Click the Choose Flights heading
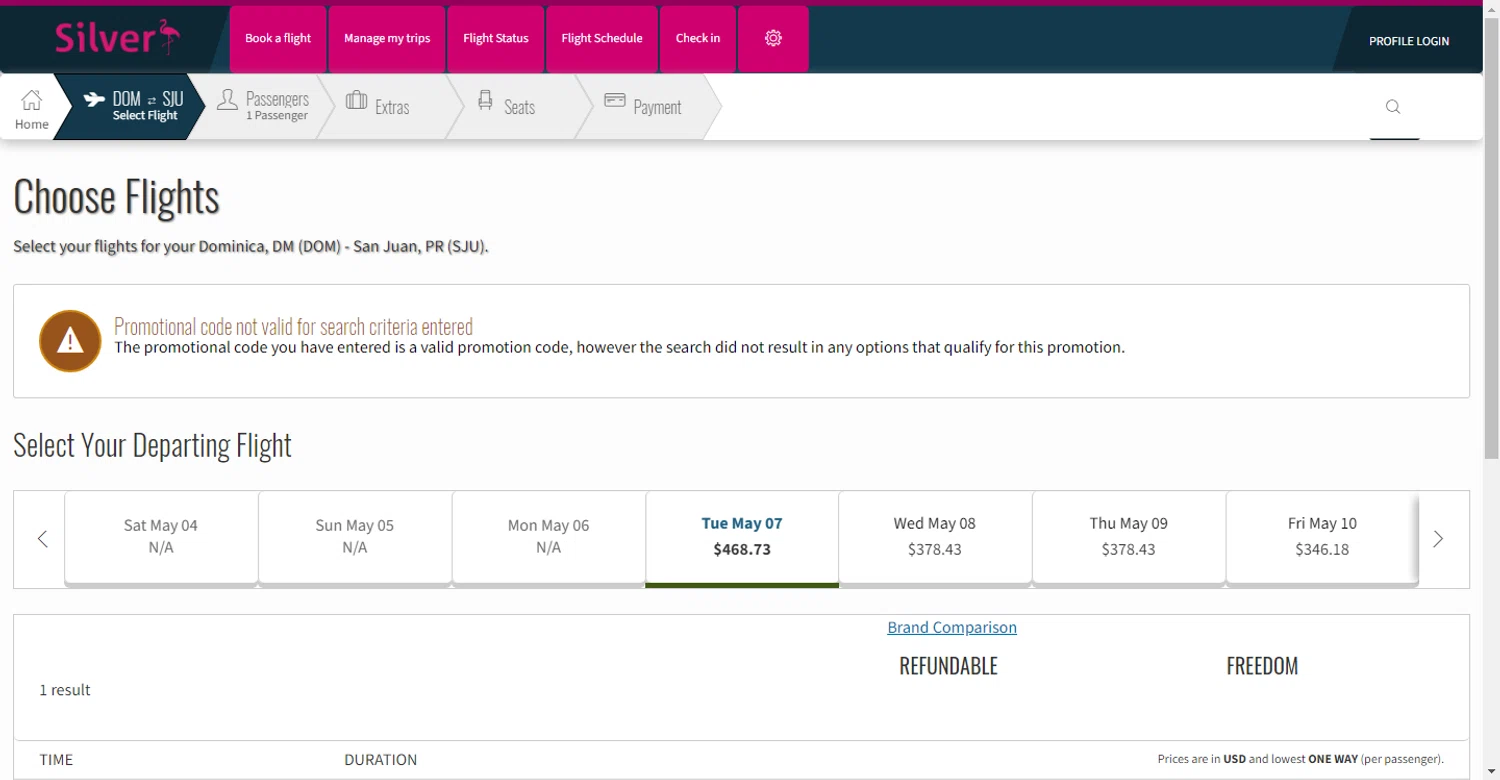This screenshot has height=780, width=1500. click(x=116, y=197)
